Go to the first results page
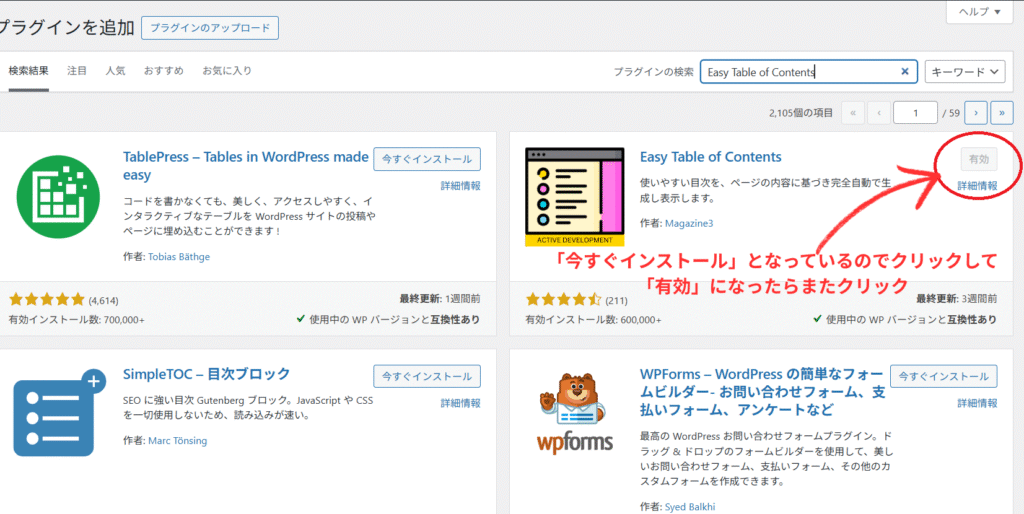Image resolution: width=1024 pixels, height=514 pixels. 853,113
